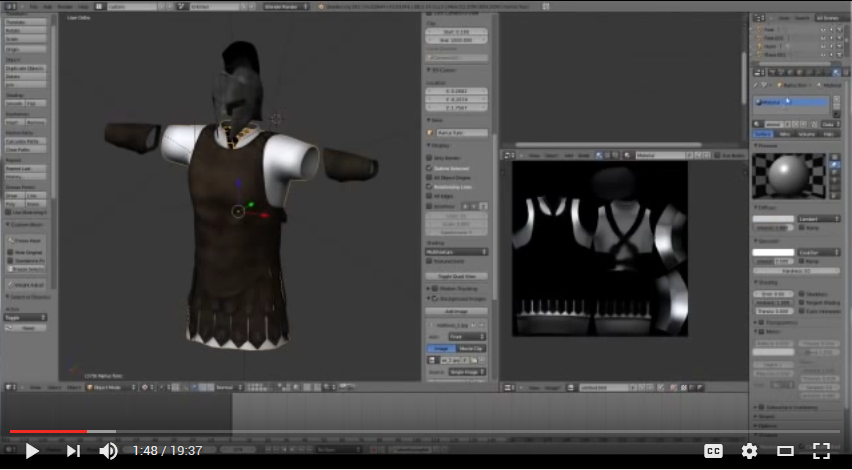This screenshot has height=470, width=852.
Task: Click the Scale tool button
Action: tap(26, 39)
